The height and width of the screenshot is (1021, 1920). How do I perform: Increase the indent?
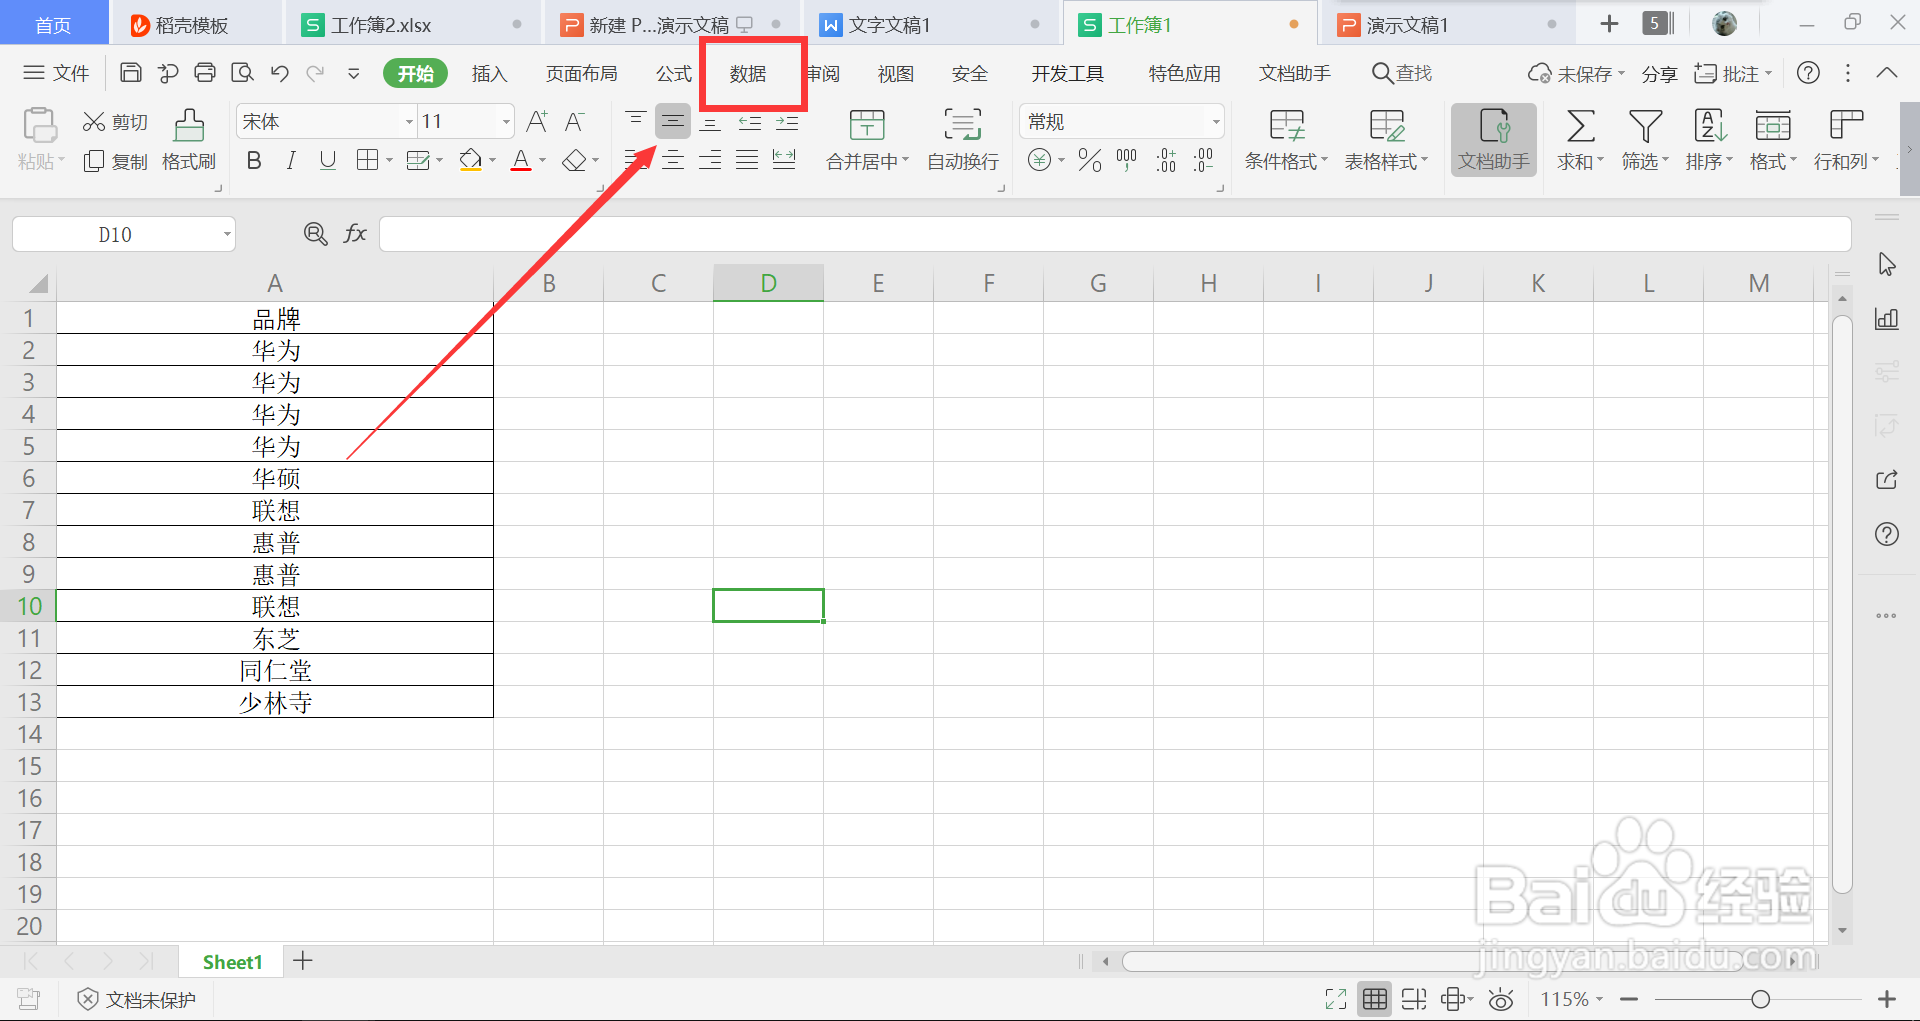pyautogui.click(x=787, y=122)
